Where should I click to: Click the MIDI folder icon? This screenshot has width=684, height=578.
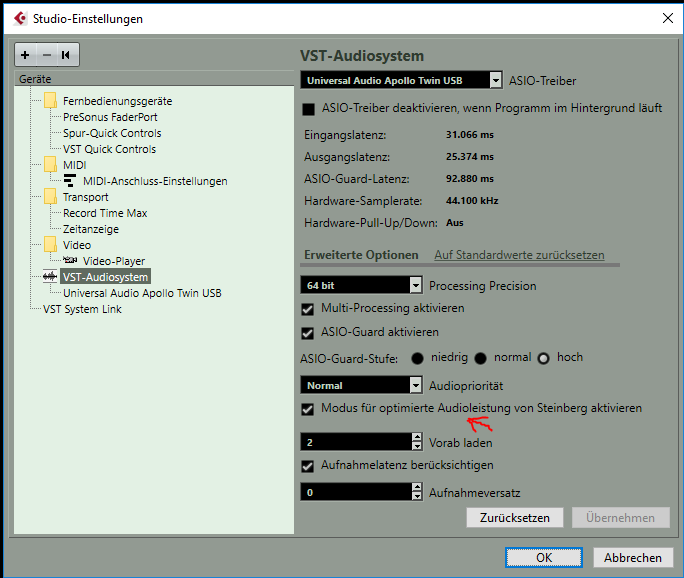[50, 164]
